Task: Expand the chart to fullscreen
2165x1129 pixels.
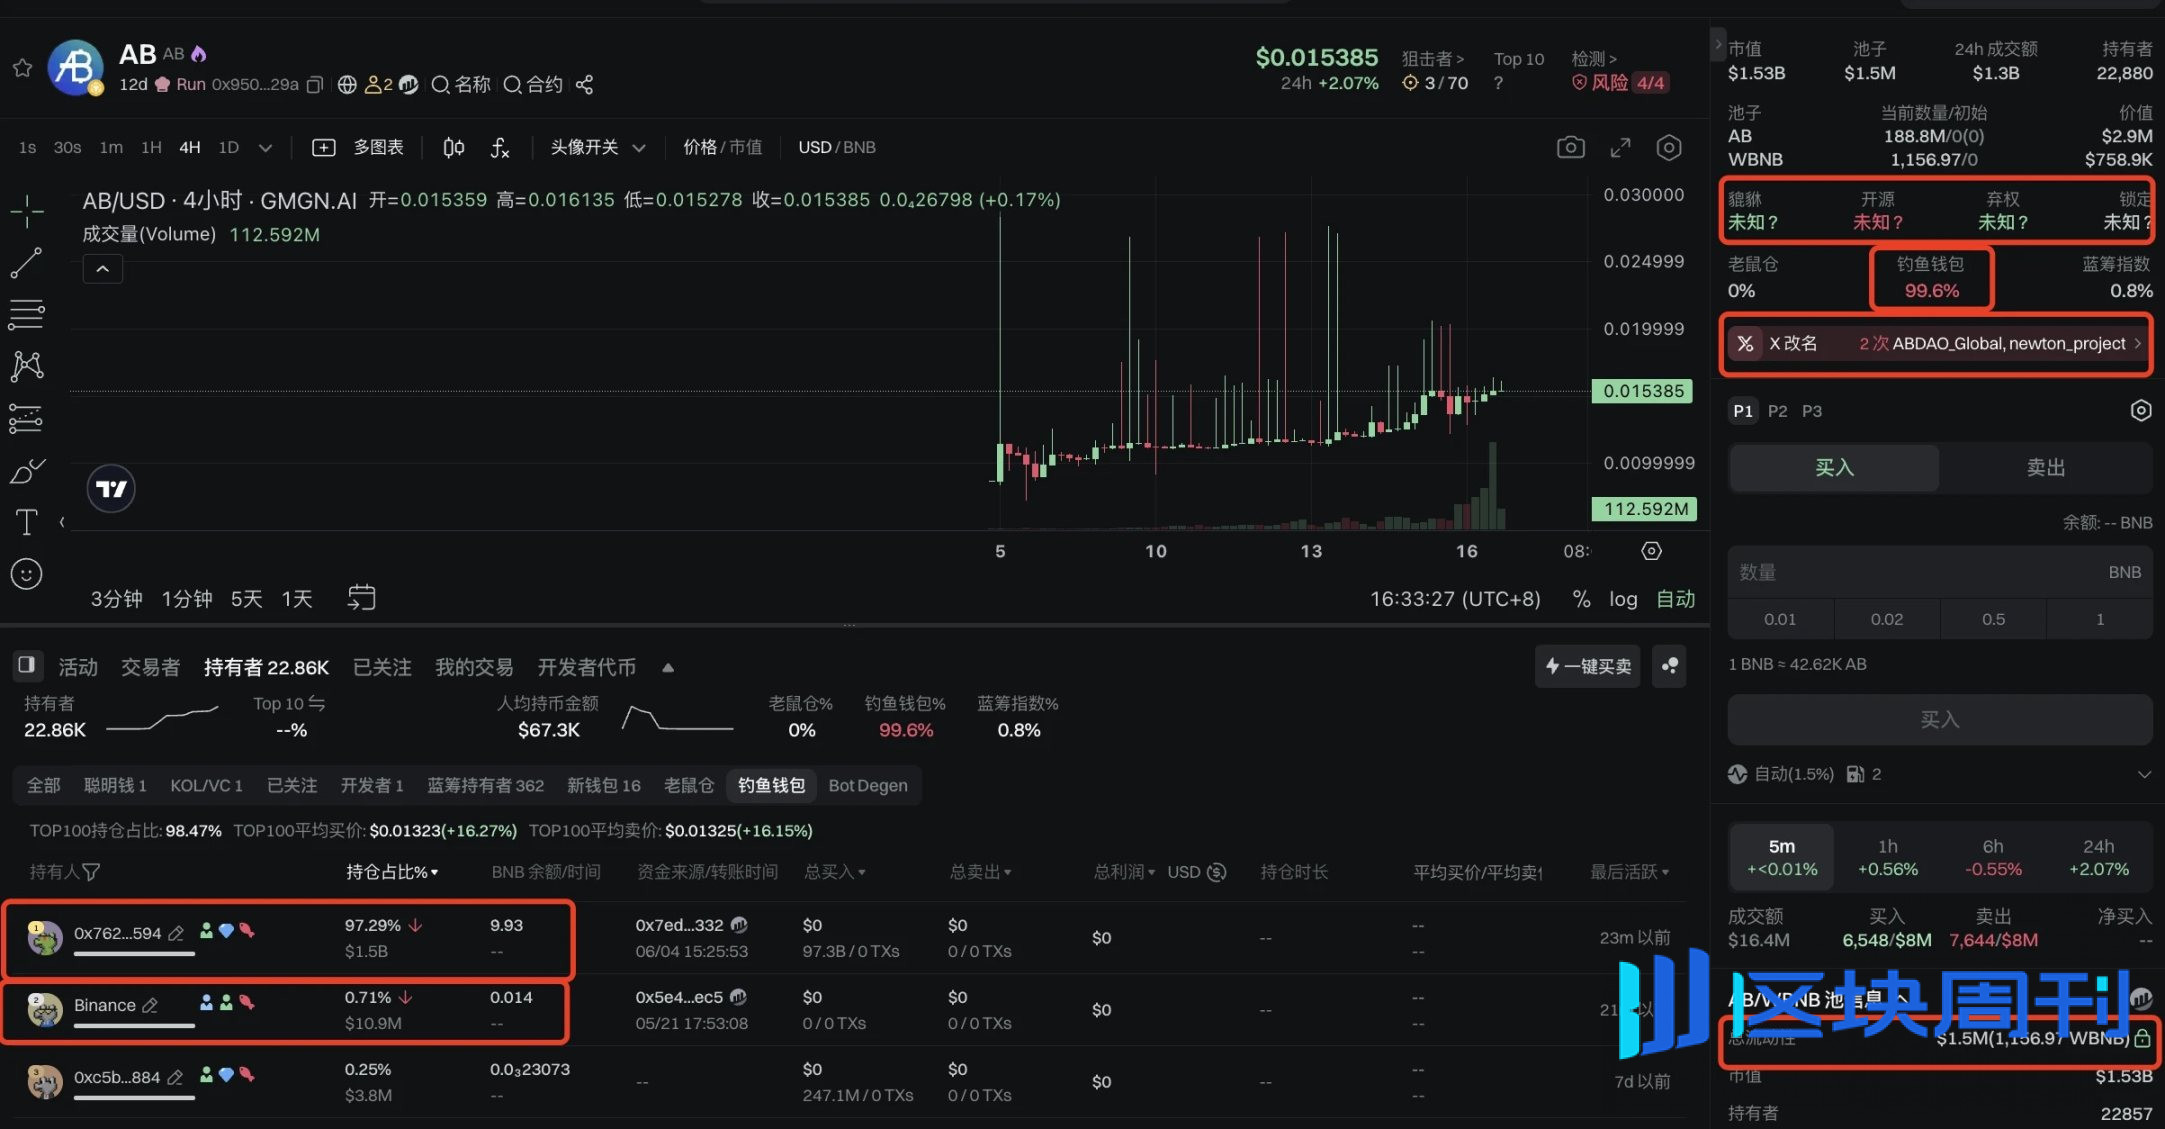Action: coord(1621,148)
